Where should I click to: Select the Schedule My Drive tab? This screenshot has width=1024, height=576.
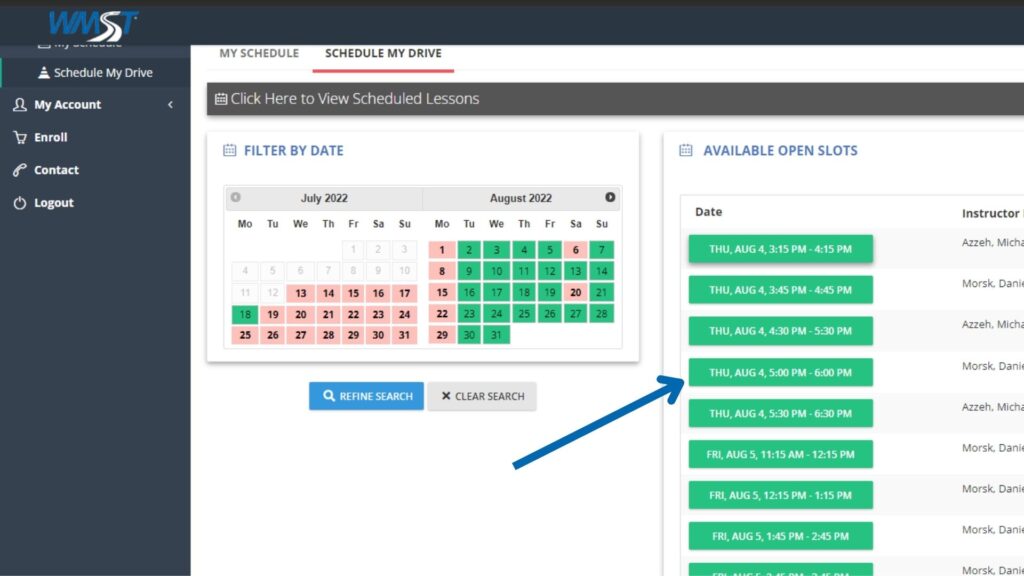[x=383, y=53]
